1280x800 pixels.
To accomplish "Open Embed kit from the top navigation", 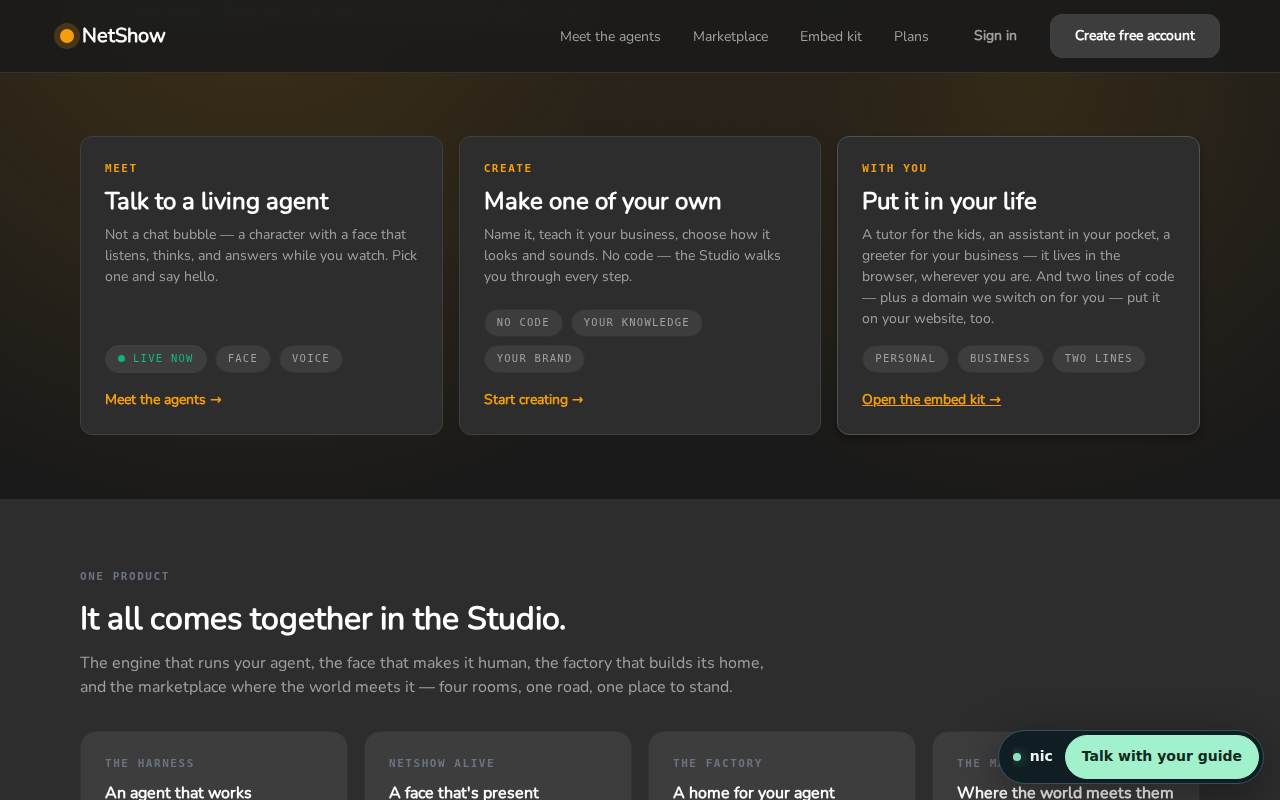I will pyautogui.click(x=831, y=36).
